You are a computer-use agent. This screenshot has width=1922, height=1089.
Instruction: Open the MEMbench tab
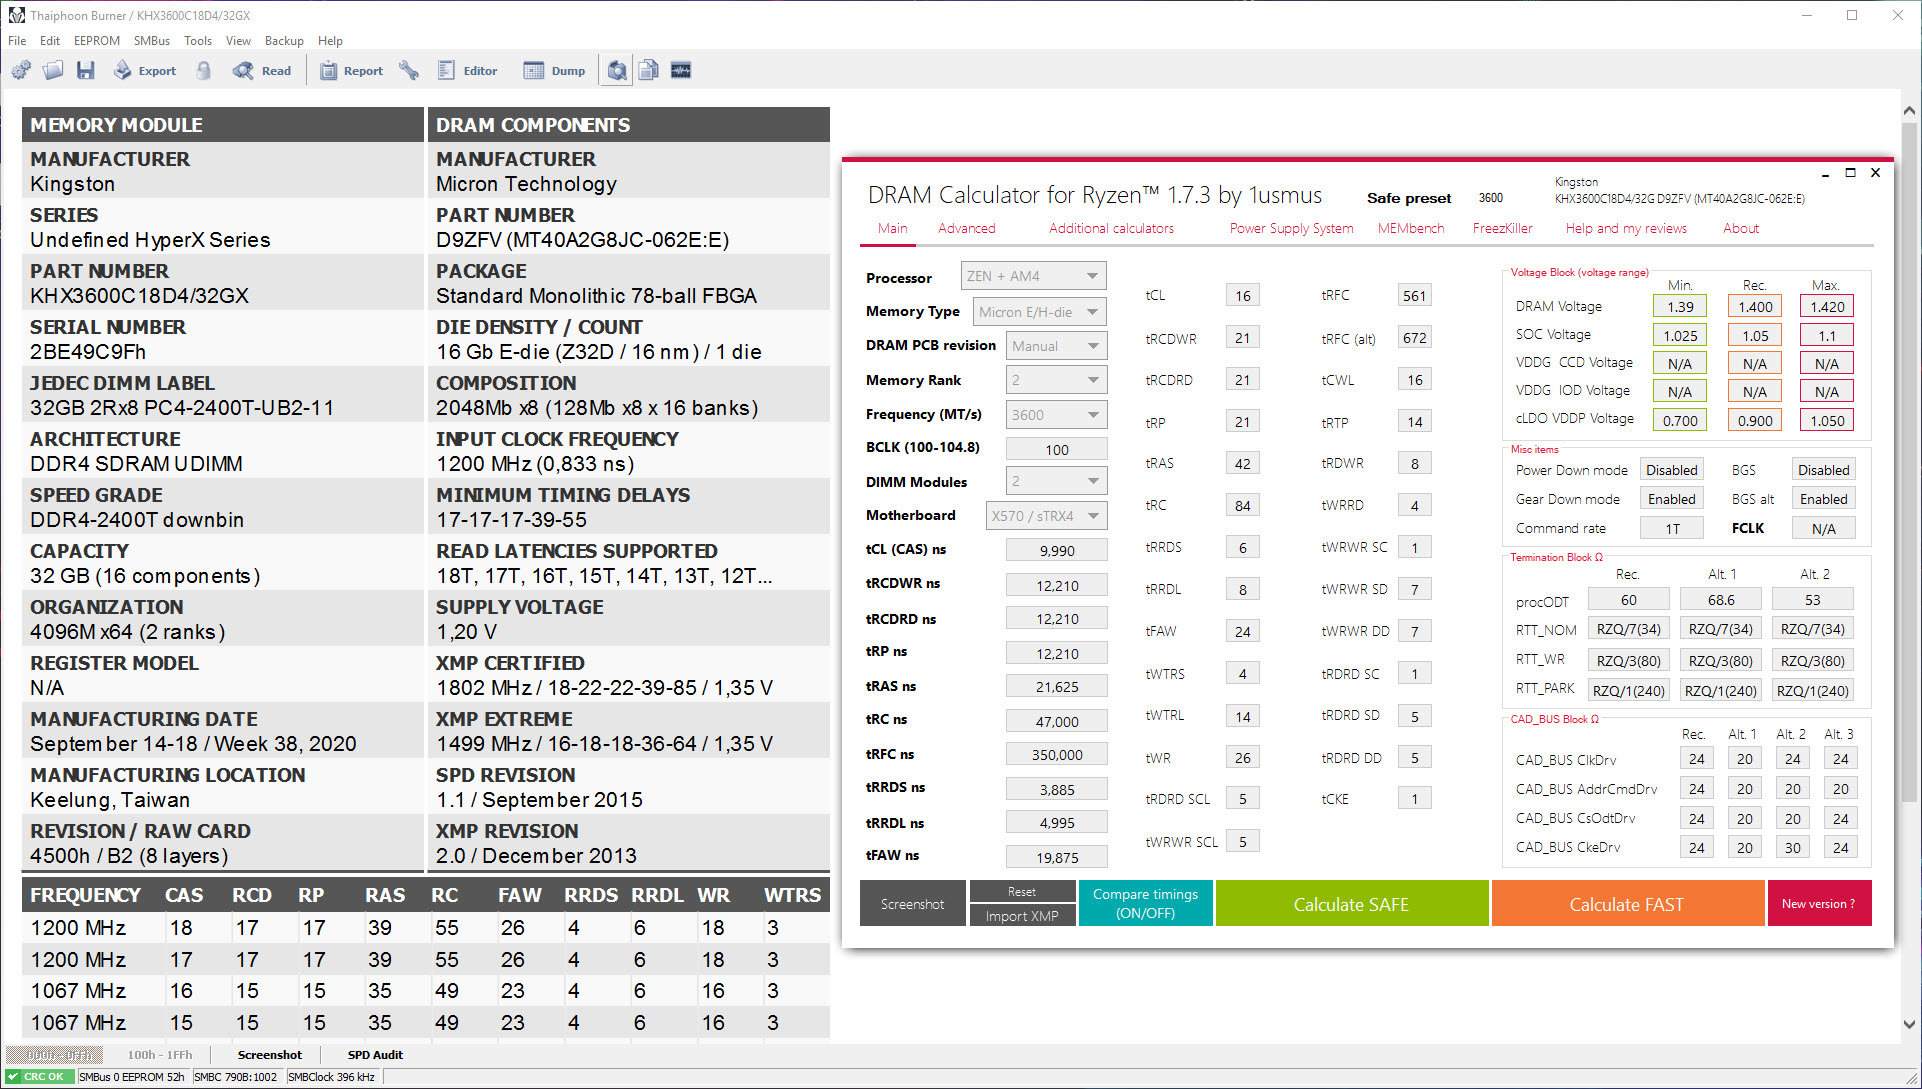click(1410, 228)
